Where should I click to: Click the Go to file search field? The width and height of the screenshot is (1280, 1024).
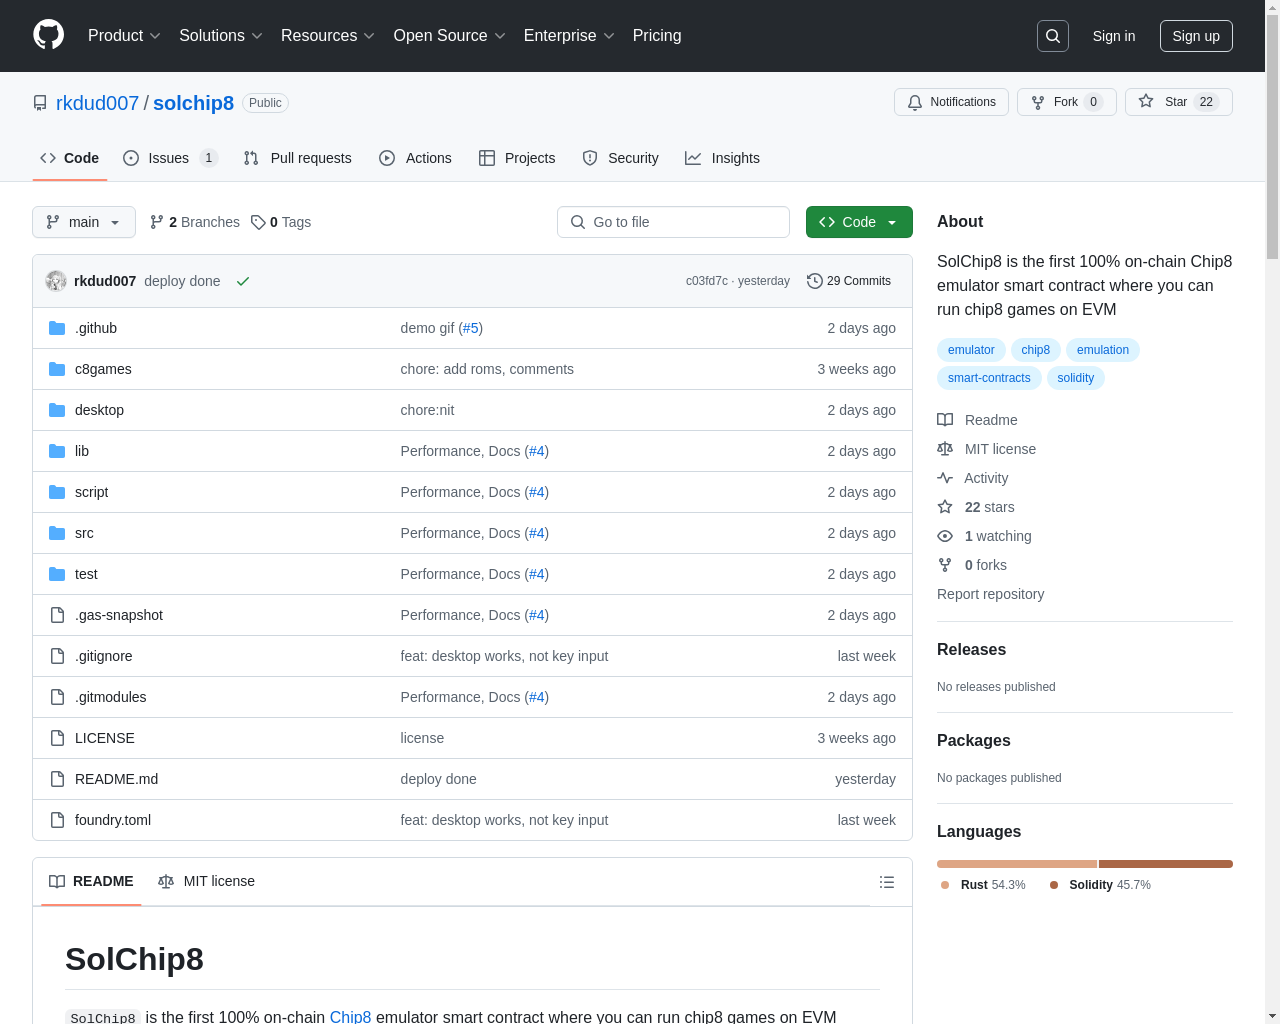tap(673, 222)
